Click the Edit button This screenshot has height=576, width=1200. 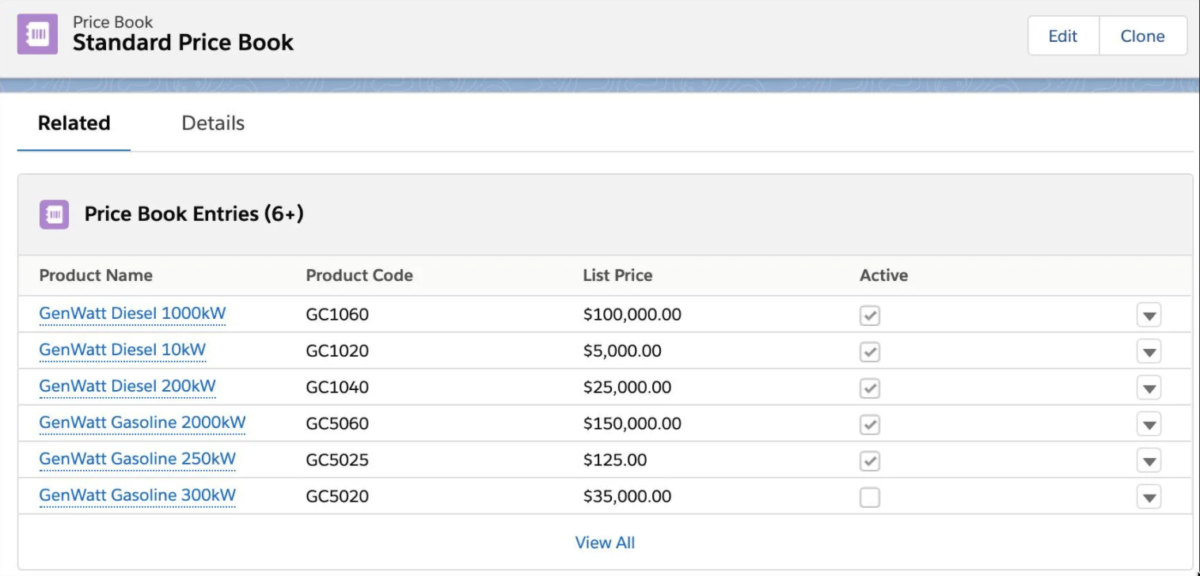point(1062,36)
